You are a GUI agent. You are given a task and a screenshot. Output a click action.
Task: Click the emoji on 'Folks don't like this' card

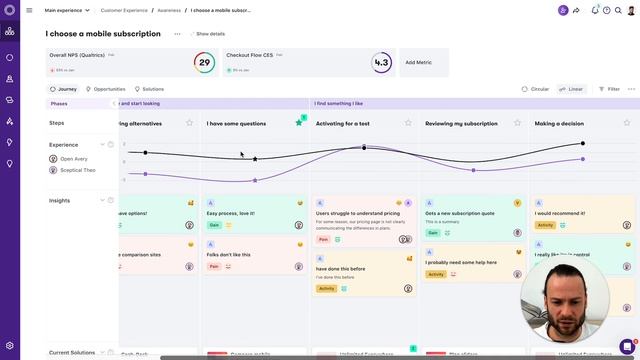(x=300, y=244)
